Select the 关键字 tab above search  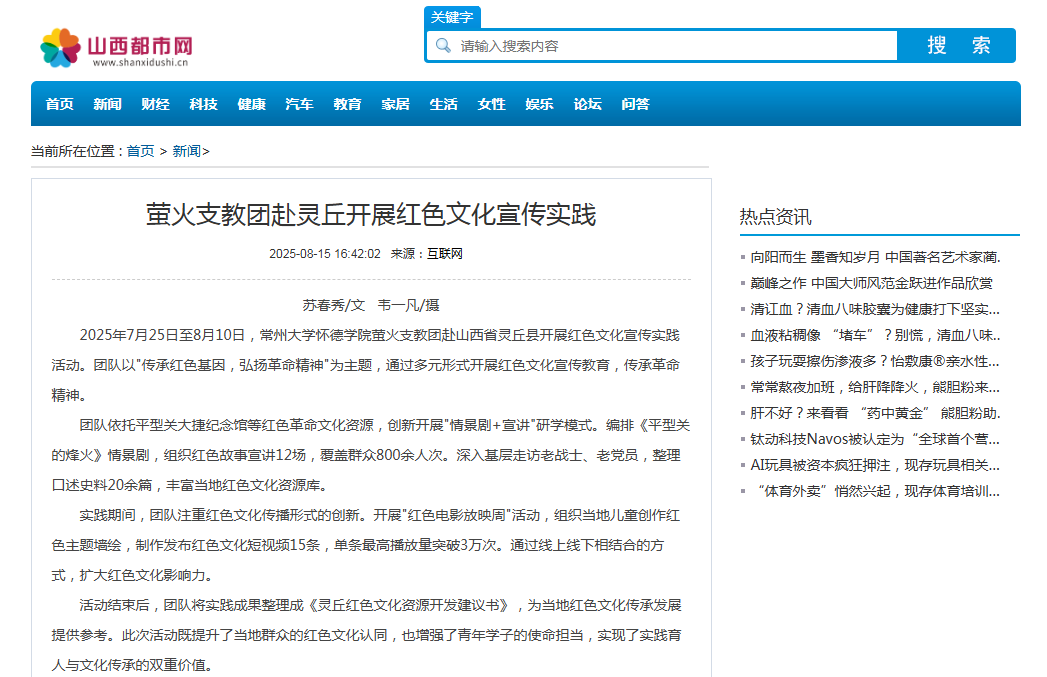tap(453, 17)
